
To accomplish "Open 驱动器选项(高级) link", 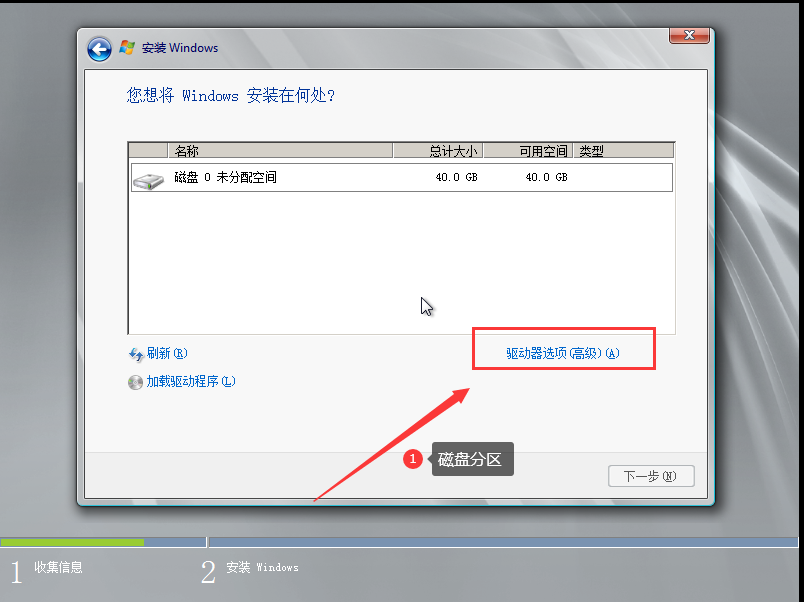I will point(563,353).
